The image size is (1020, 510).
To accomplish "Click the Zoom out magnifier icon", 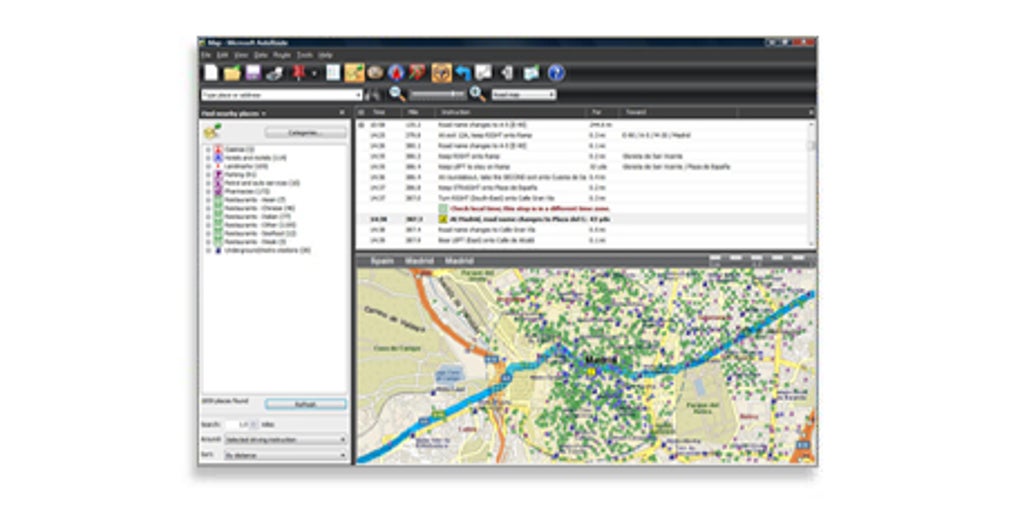I will coord(397,94).
